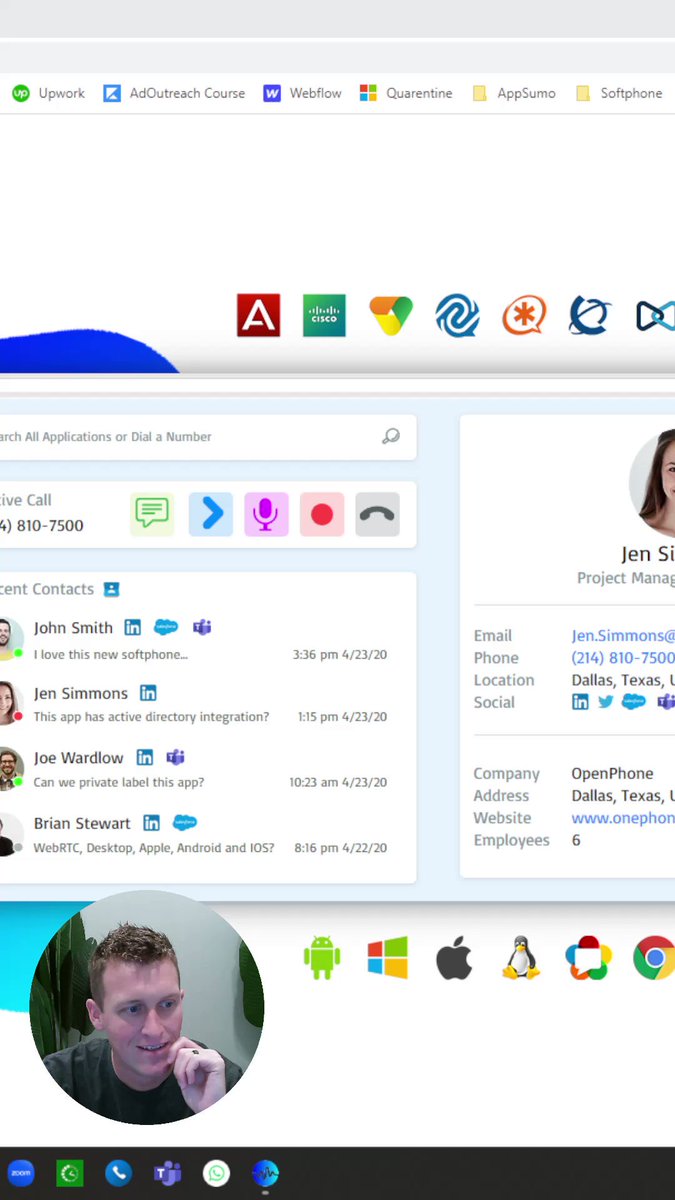Click the Active Call number 810-7500
The image size is (675, 1200).
[x=42, y=526]
